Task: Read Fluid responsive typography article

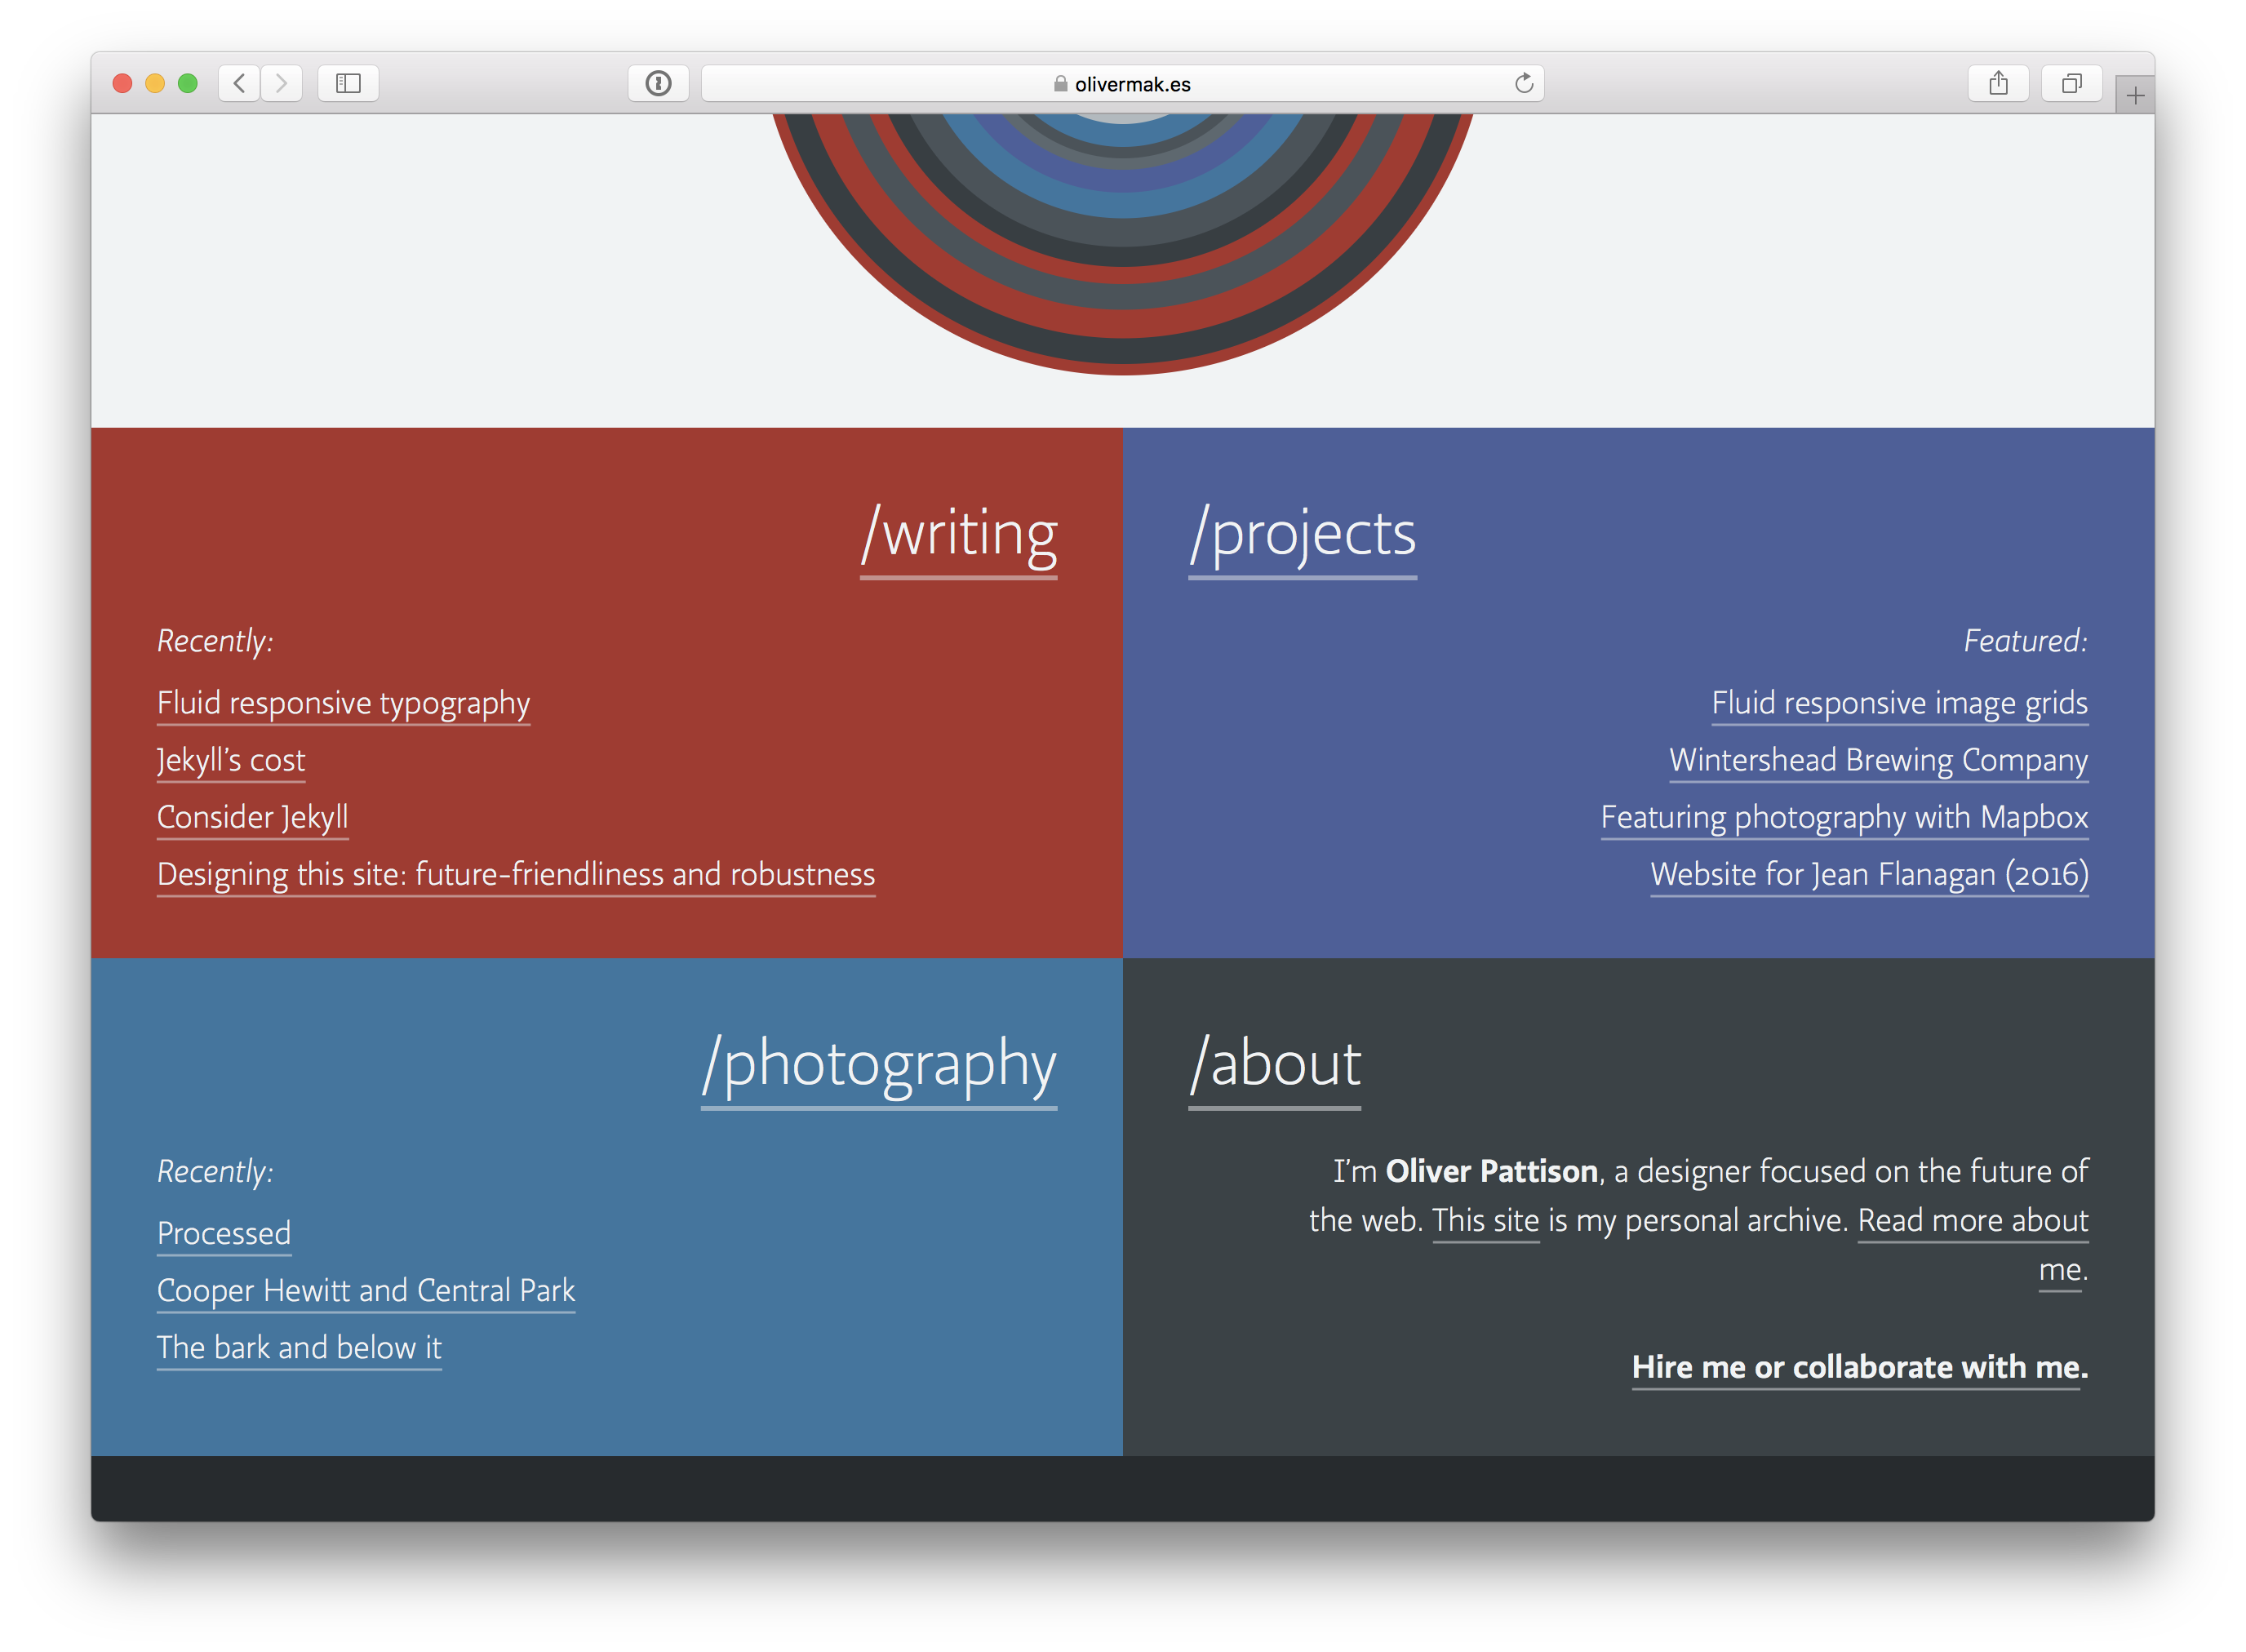Action: coord(343,703)
